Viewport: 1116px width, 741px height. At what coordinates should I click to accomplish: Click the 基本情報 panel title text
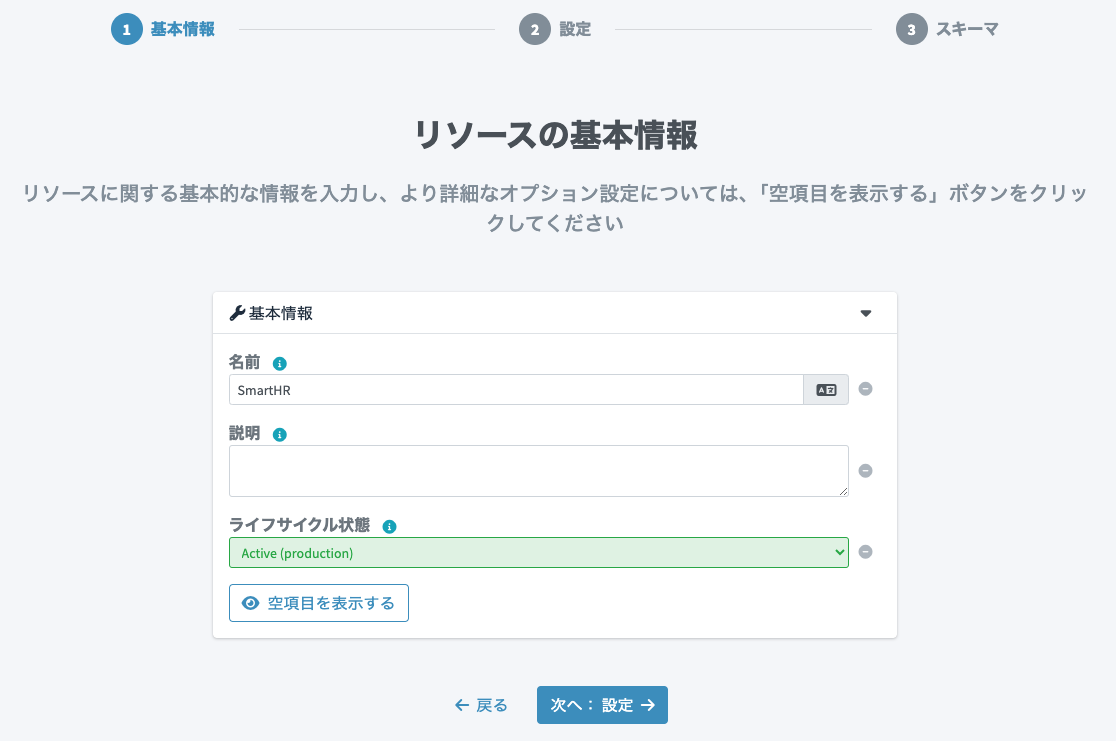point(281,313)
